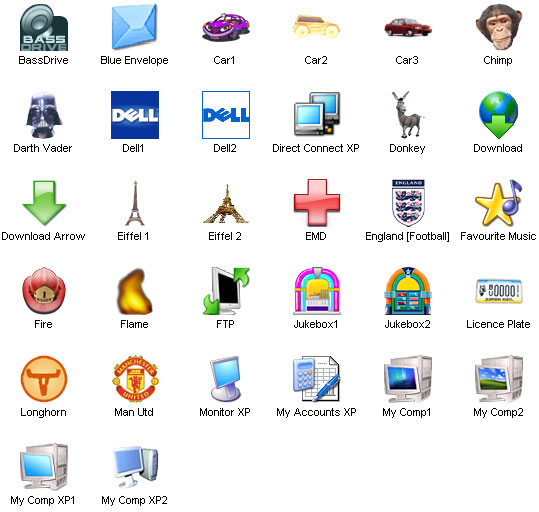Screen dimensions: 539x512
Task: Open the purple Car1 icon
Action: coord(226,27)
